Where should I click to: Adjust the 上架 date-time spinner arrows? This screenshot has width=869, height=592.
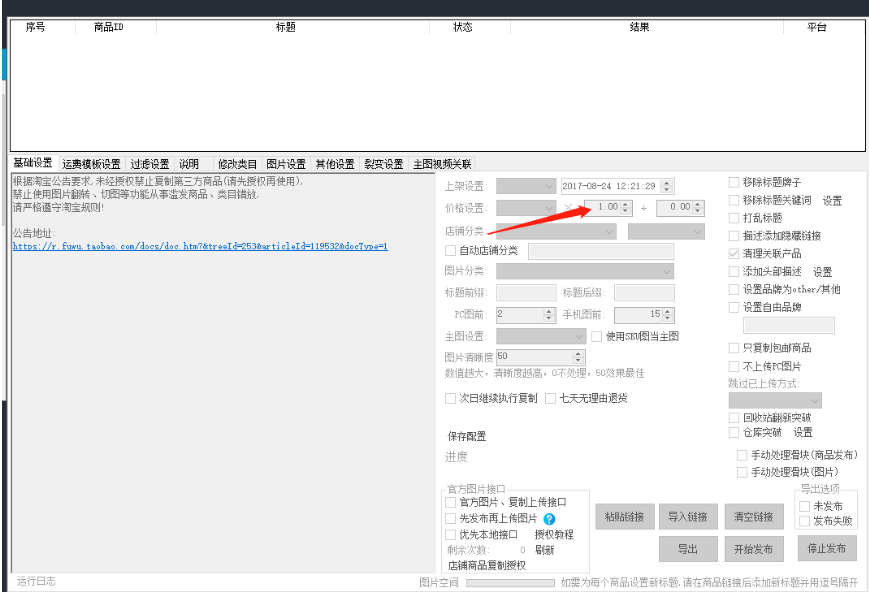[667, 186]
